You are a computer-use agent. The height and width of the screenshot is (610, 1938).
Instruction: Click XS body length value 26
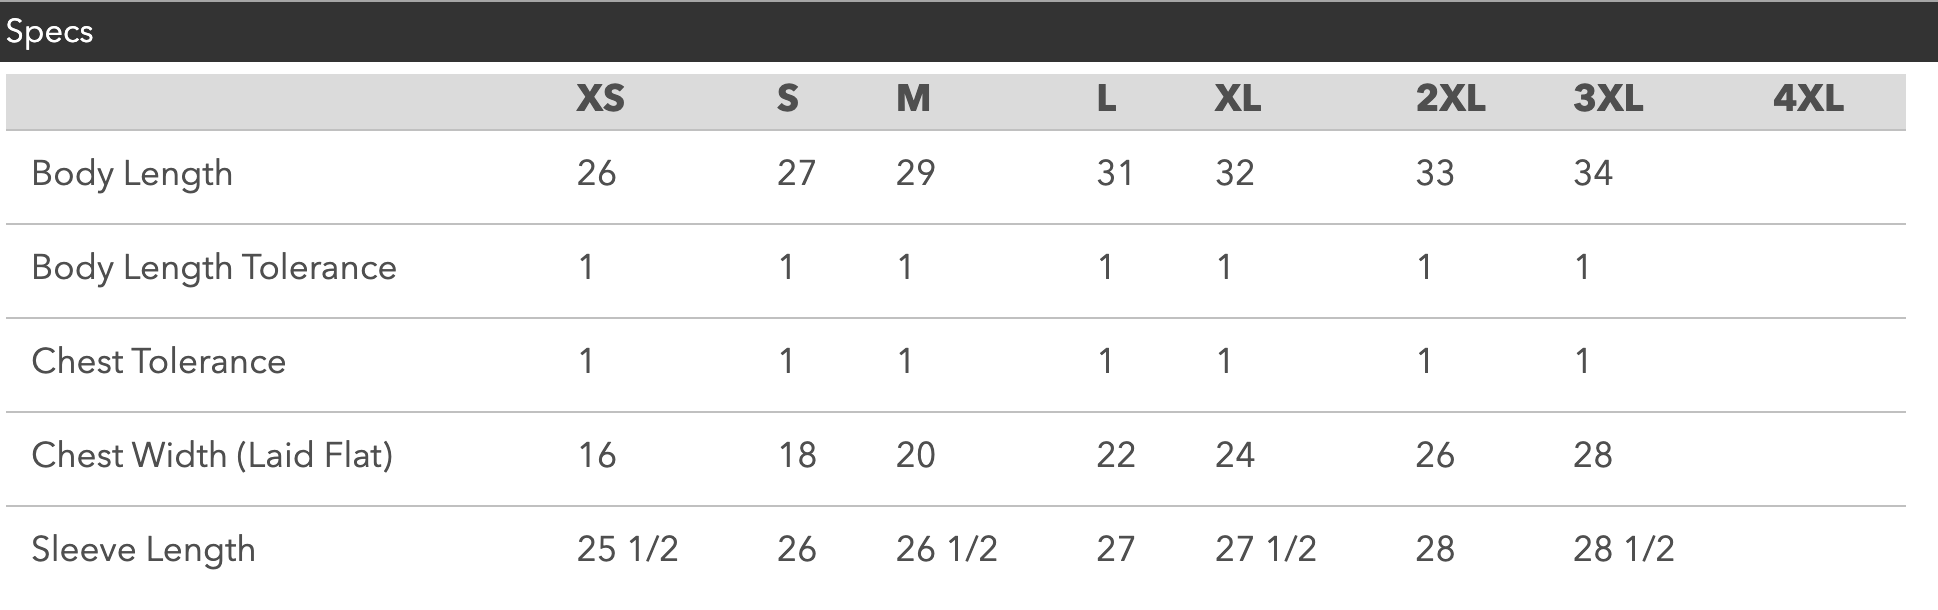pos(597,174)
